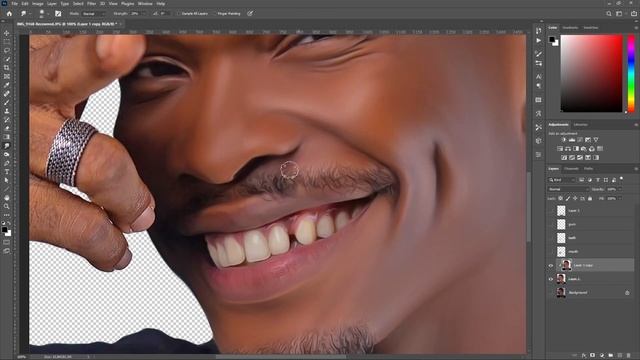This screenshot has height=360, width=640.
Task: Open the layer blend mode Normal dropdown
Action: pyautogui.click(x=568, y=189)
